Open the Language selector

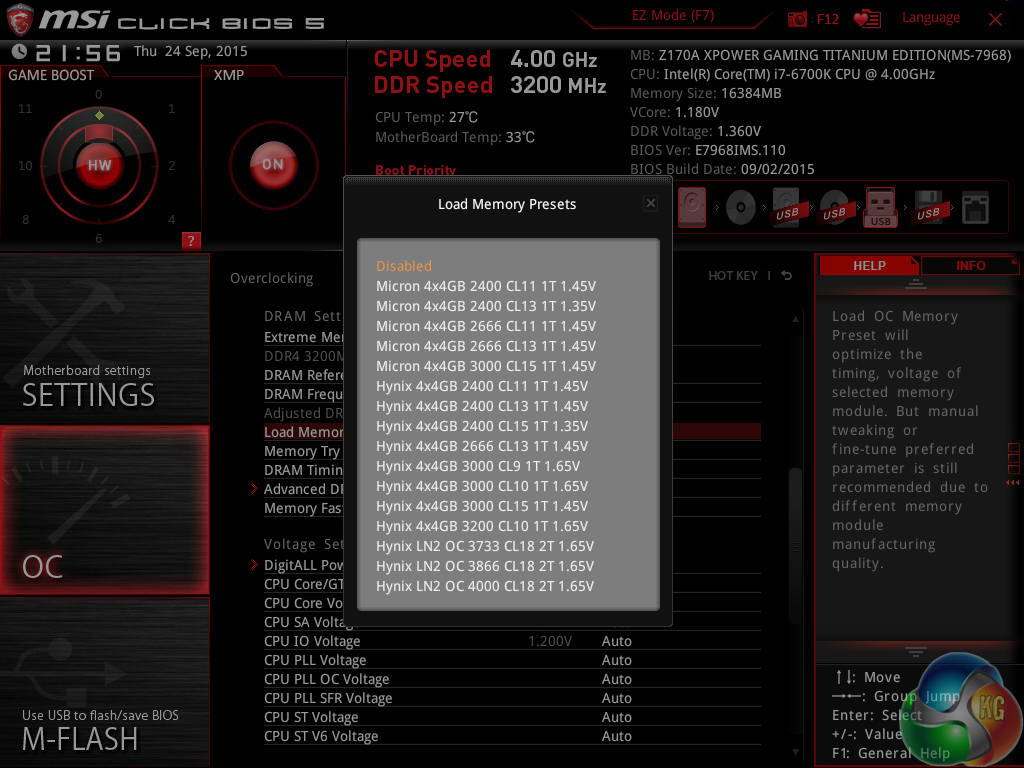(931, 18)
